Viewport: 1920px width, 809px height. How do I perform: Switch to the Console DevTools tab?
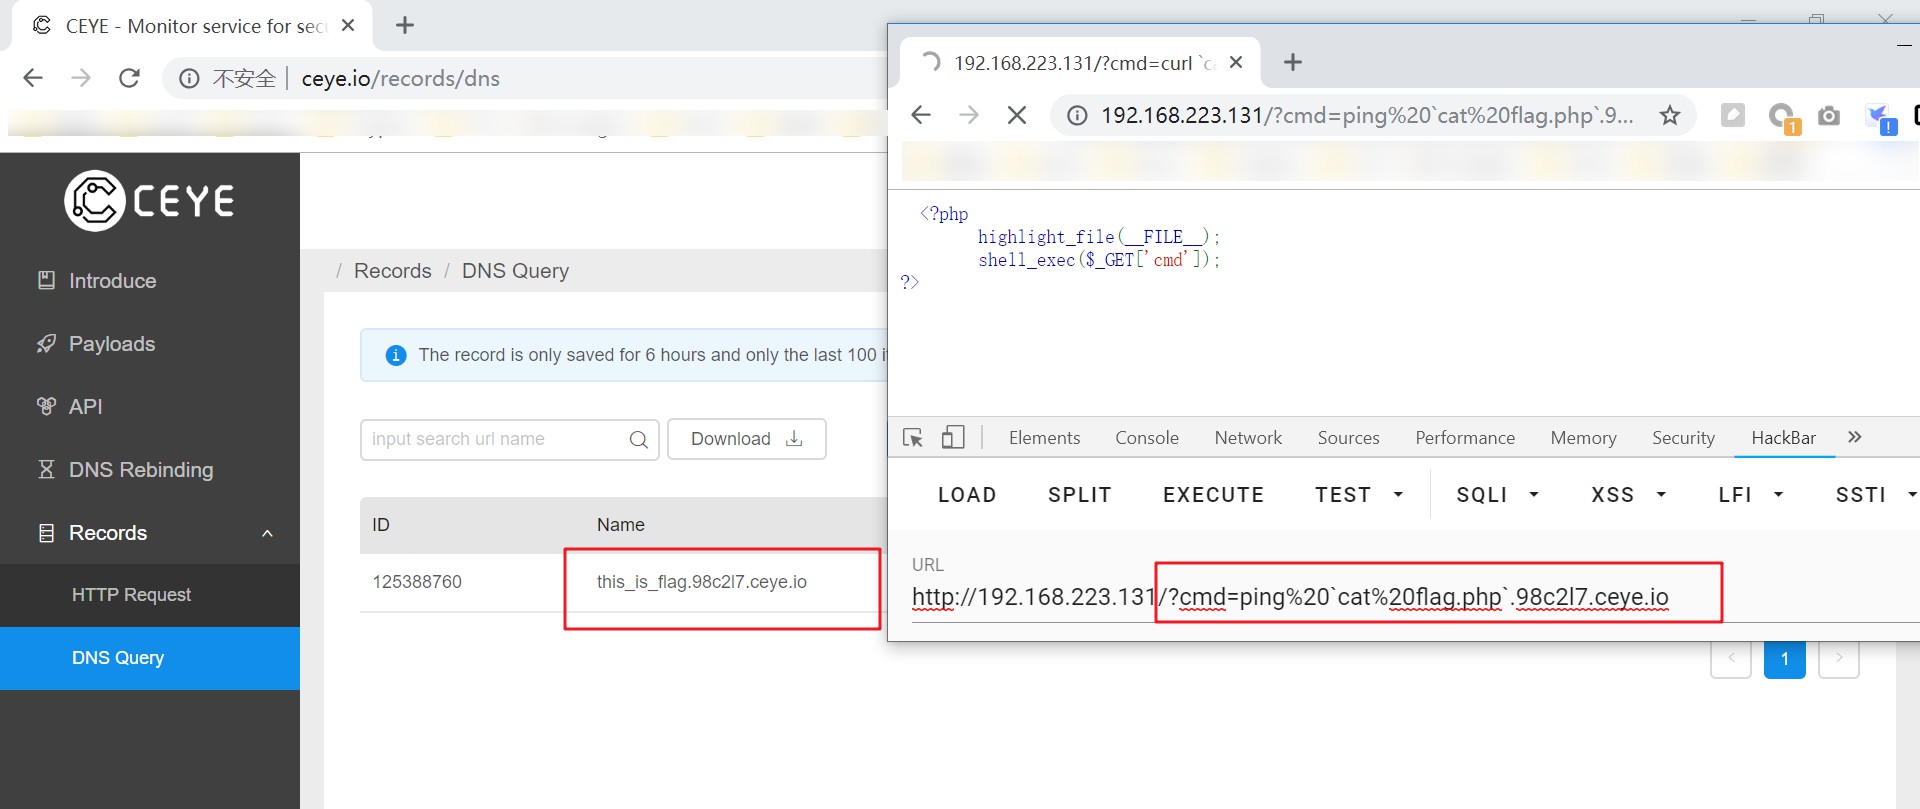coord(1147,438)
